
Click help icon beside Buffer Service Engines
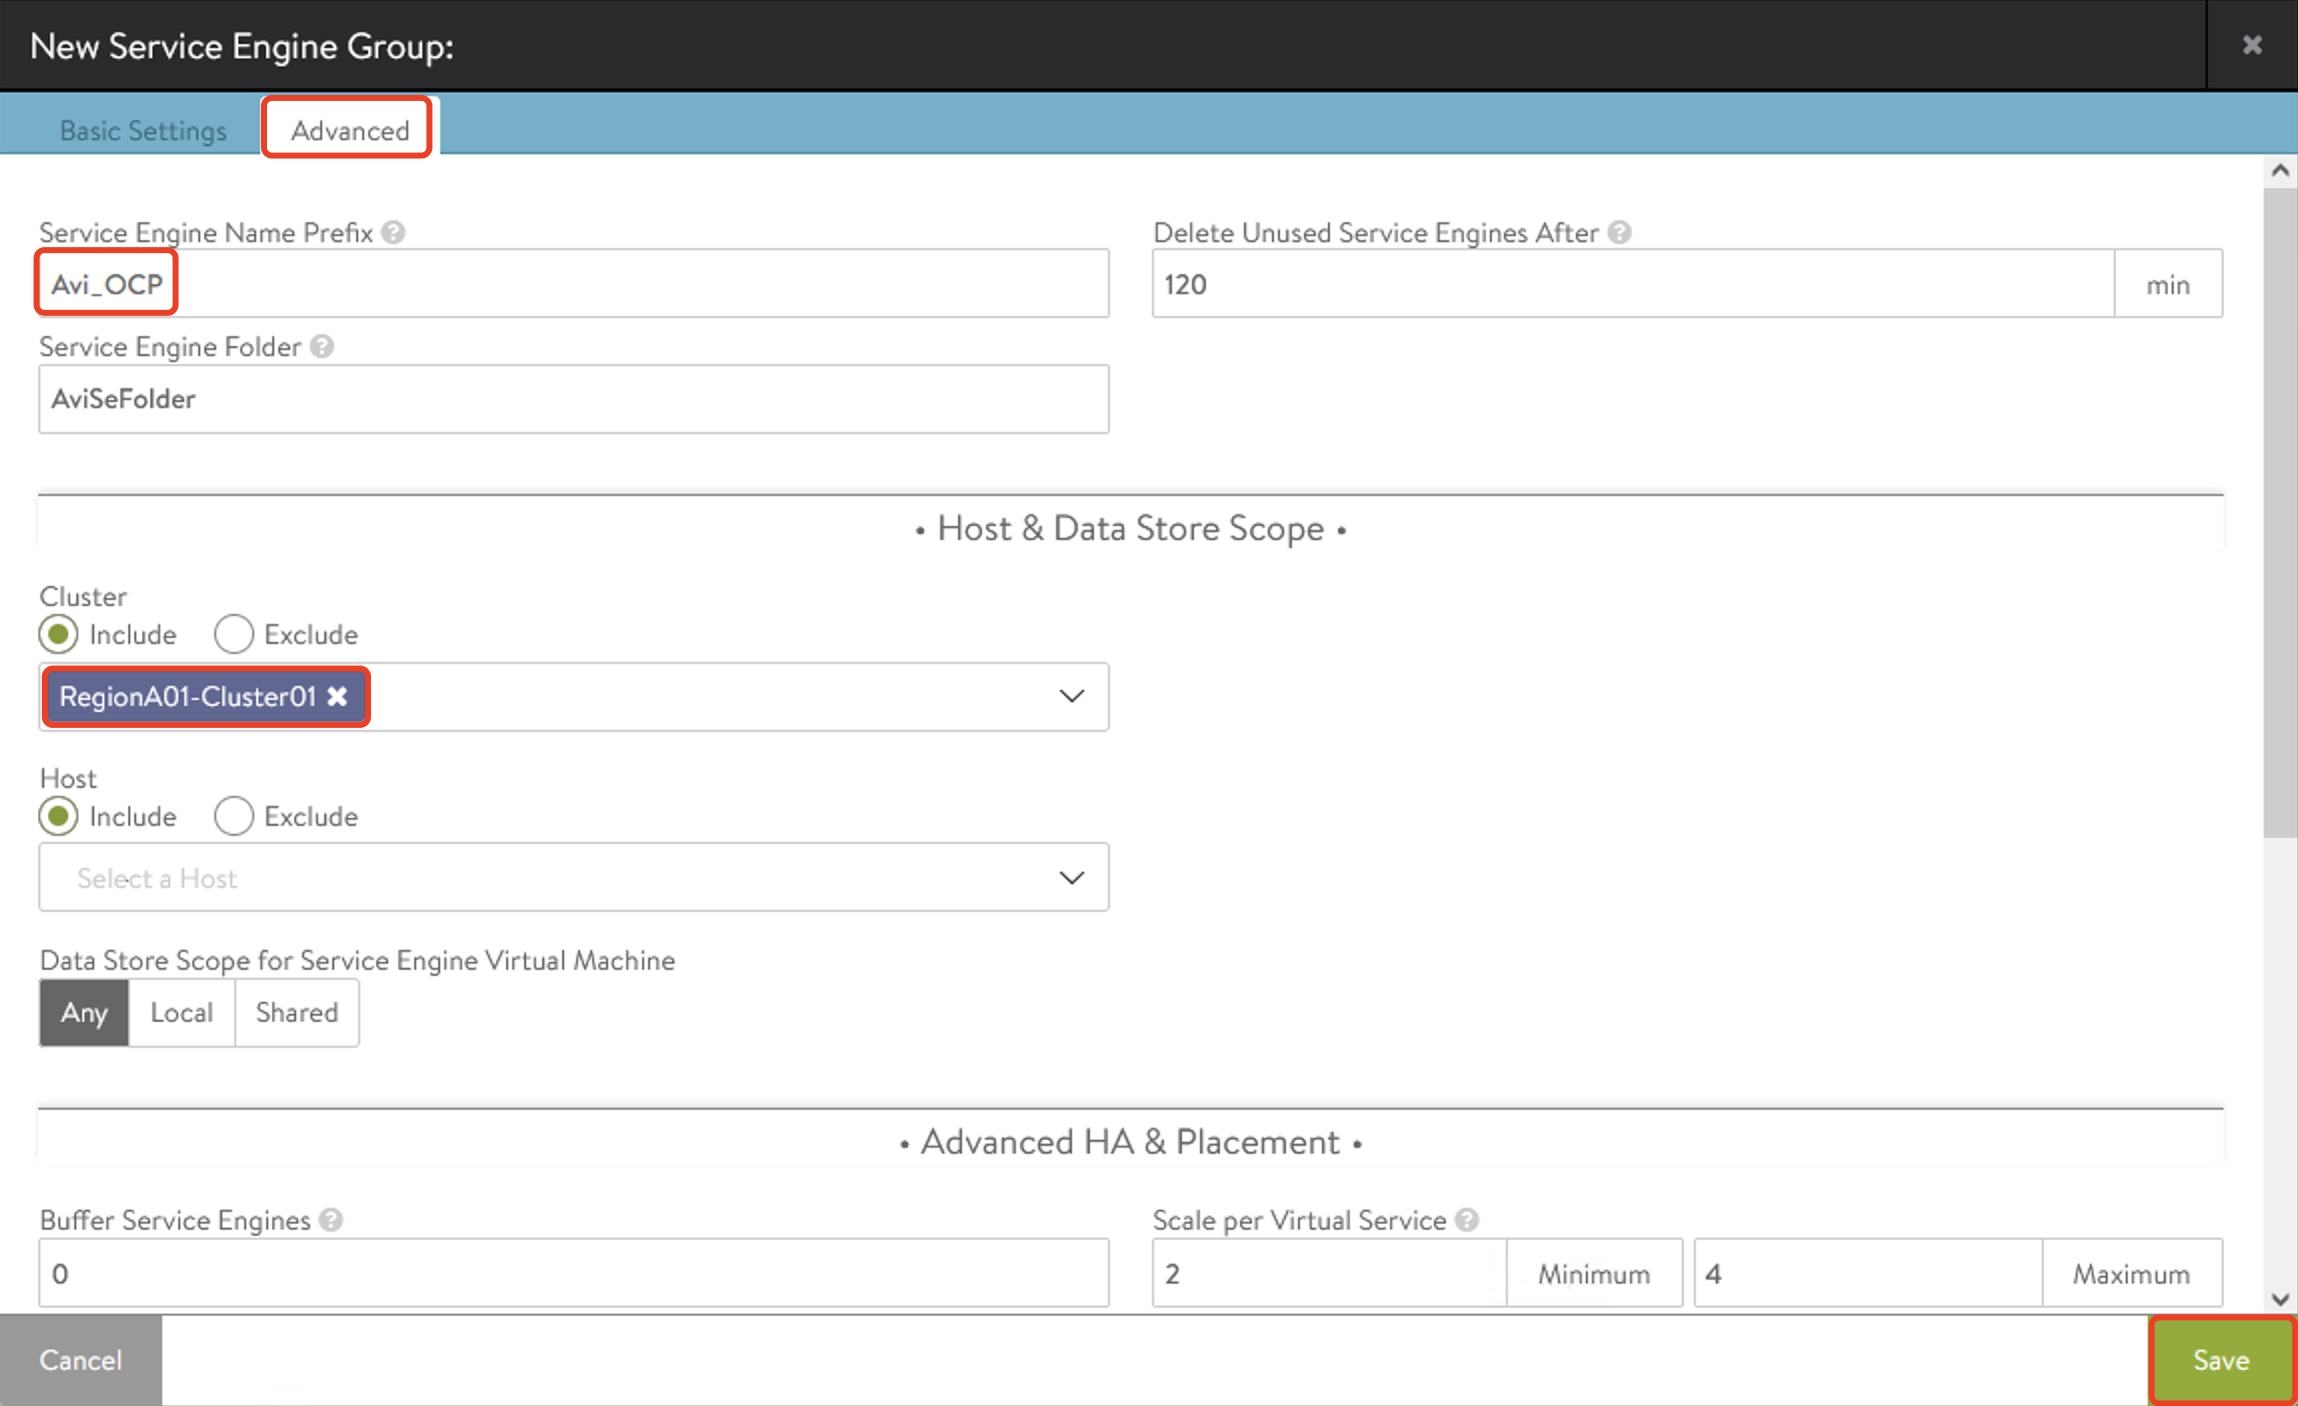click(x=331, y=1220)
